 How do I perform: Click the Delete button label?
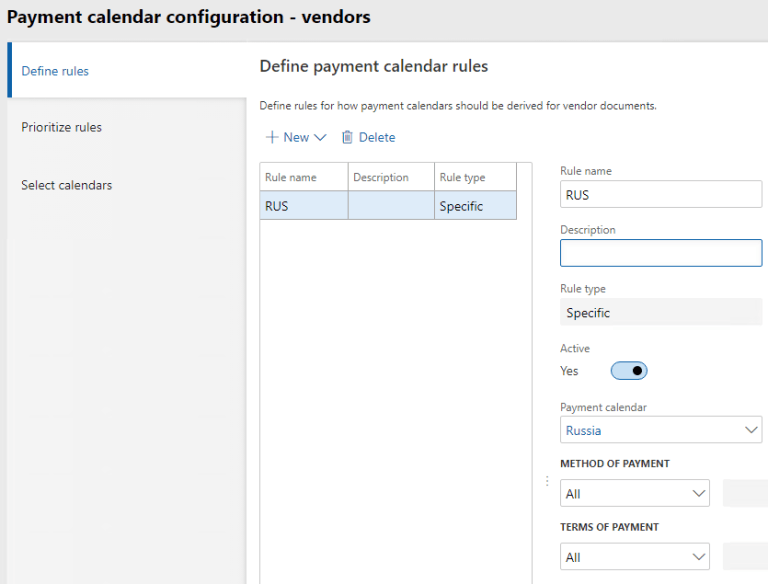(x=377, y=137)
